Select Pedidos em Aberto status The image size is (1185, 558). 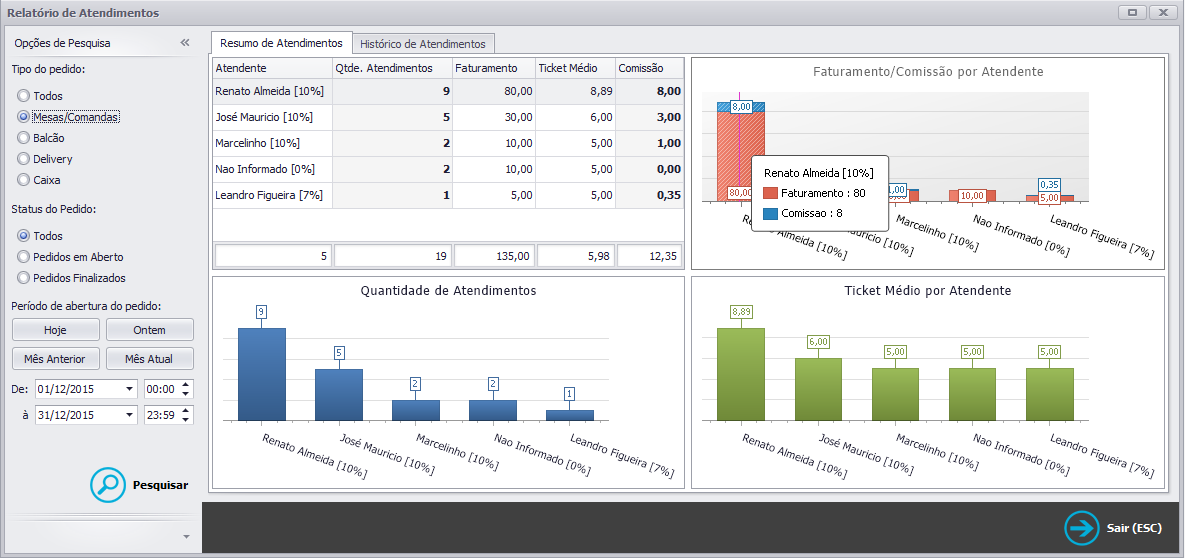(x=23, y=257)
